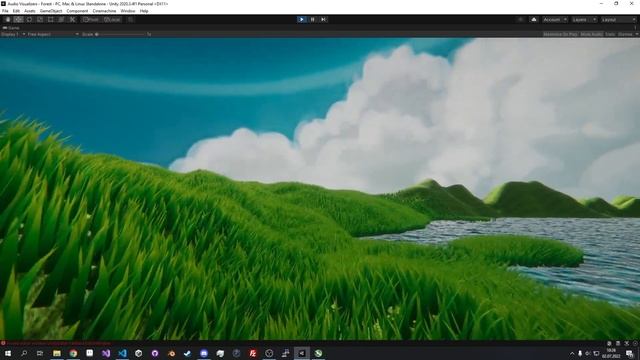Select the Rotate tool
The width and height of the screenshot is (640, 360).
pos(29,19)
